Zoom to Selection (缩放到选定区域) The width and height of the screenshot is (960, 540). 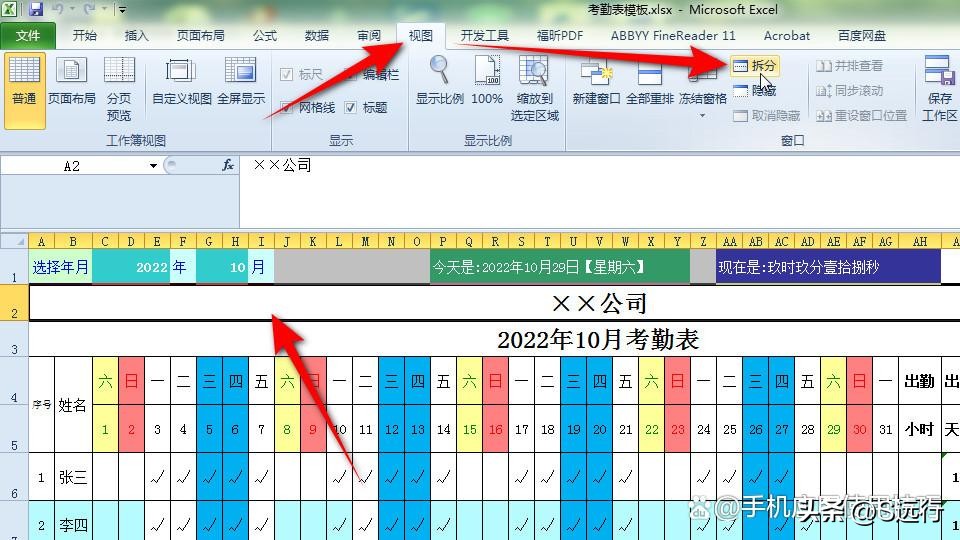tap(534, 89)
